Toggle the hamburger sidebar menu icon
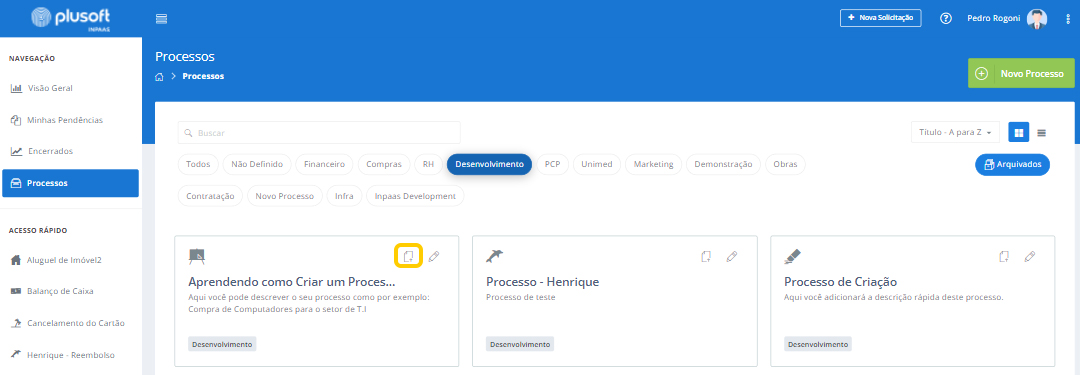 pos(162,19)
